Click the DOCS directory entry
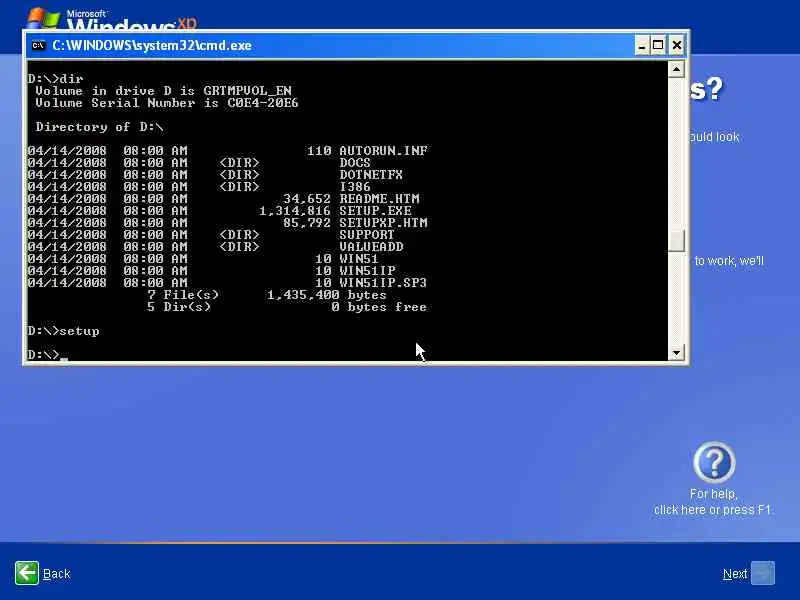This screenshot has height=600, width=800. coord(355,163)
